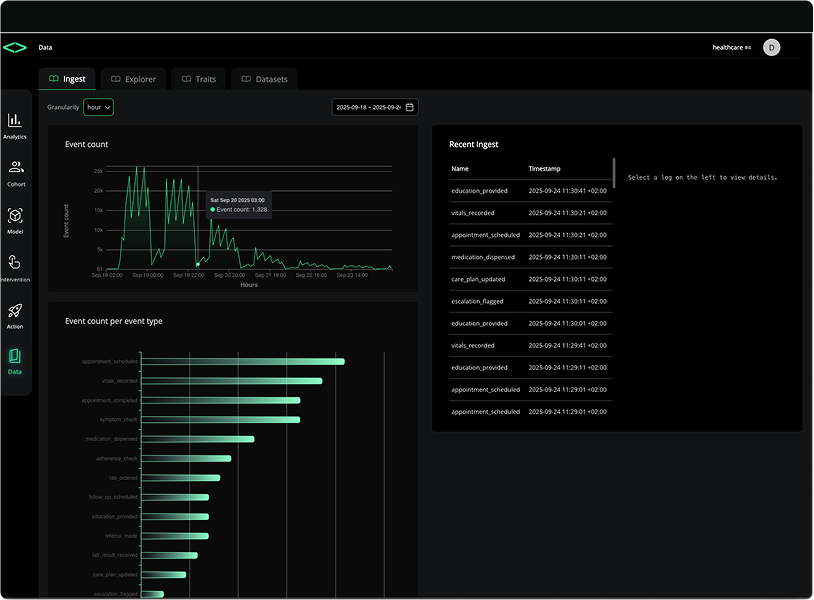Select the Model cube icon
This screenshot has height=600, width=814.
coord(15,216)
